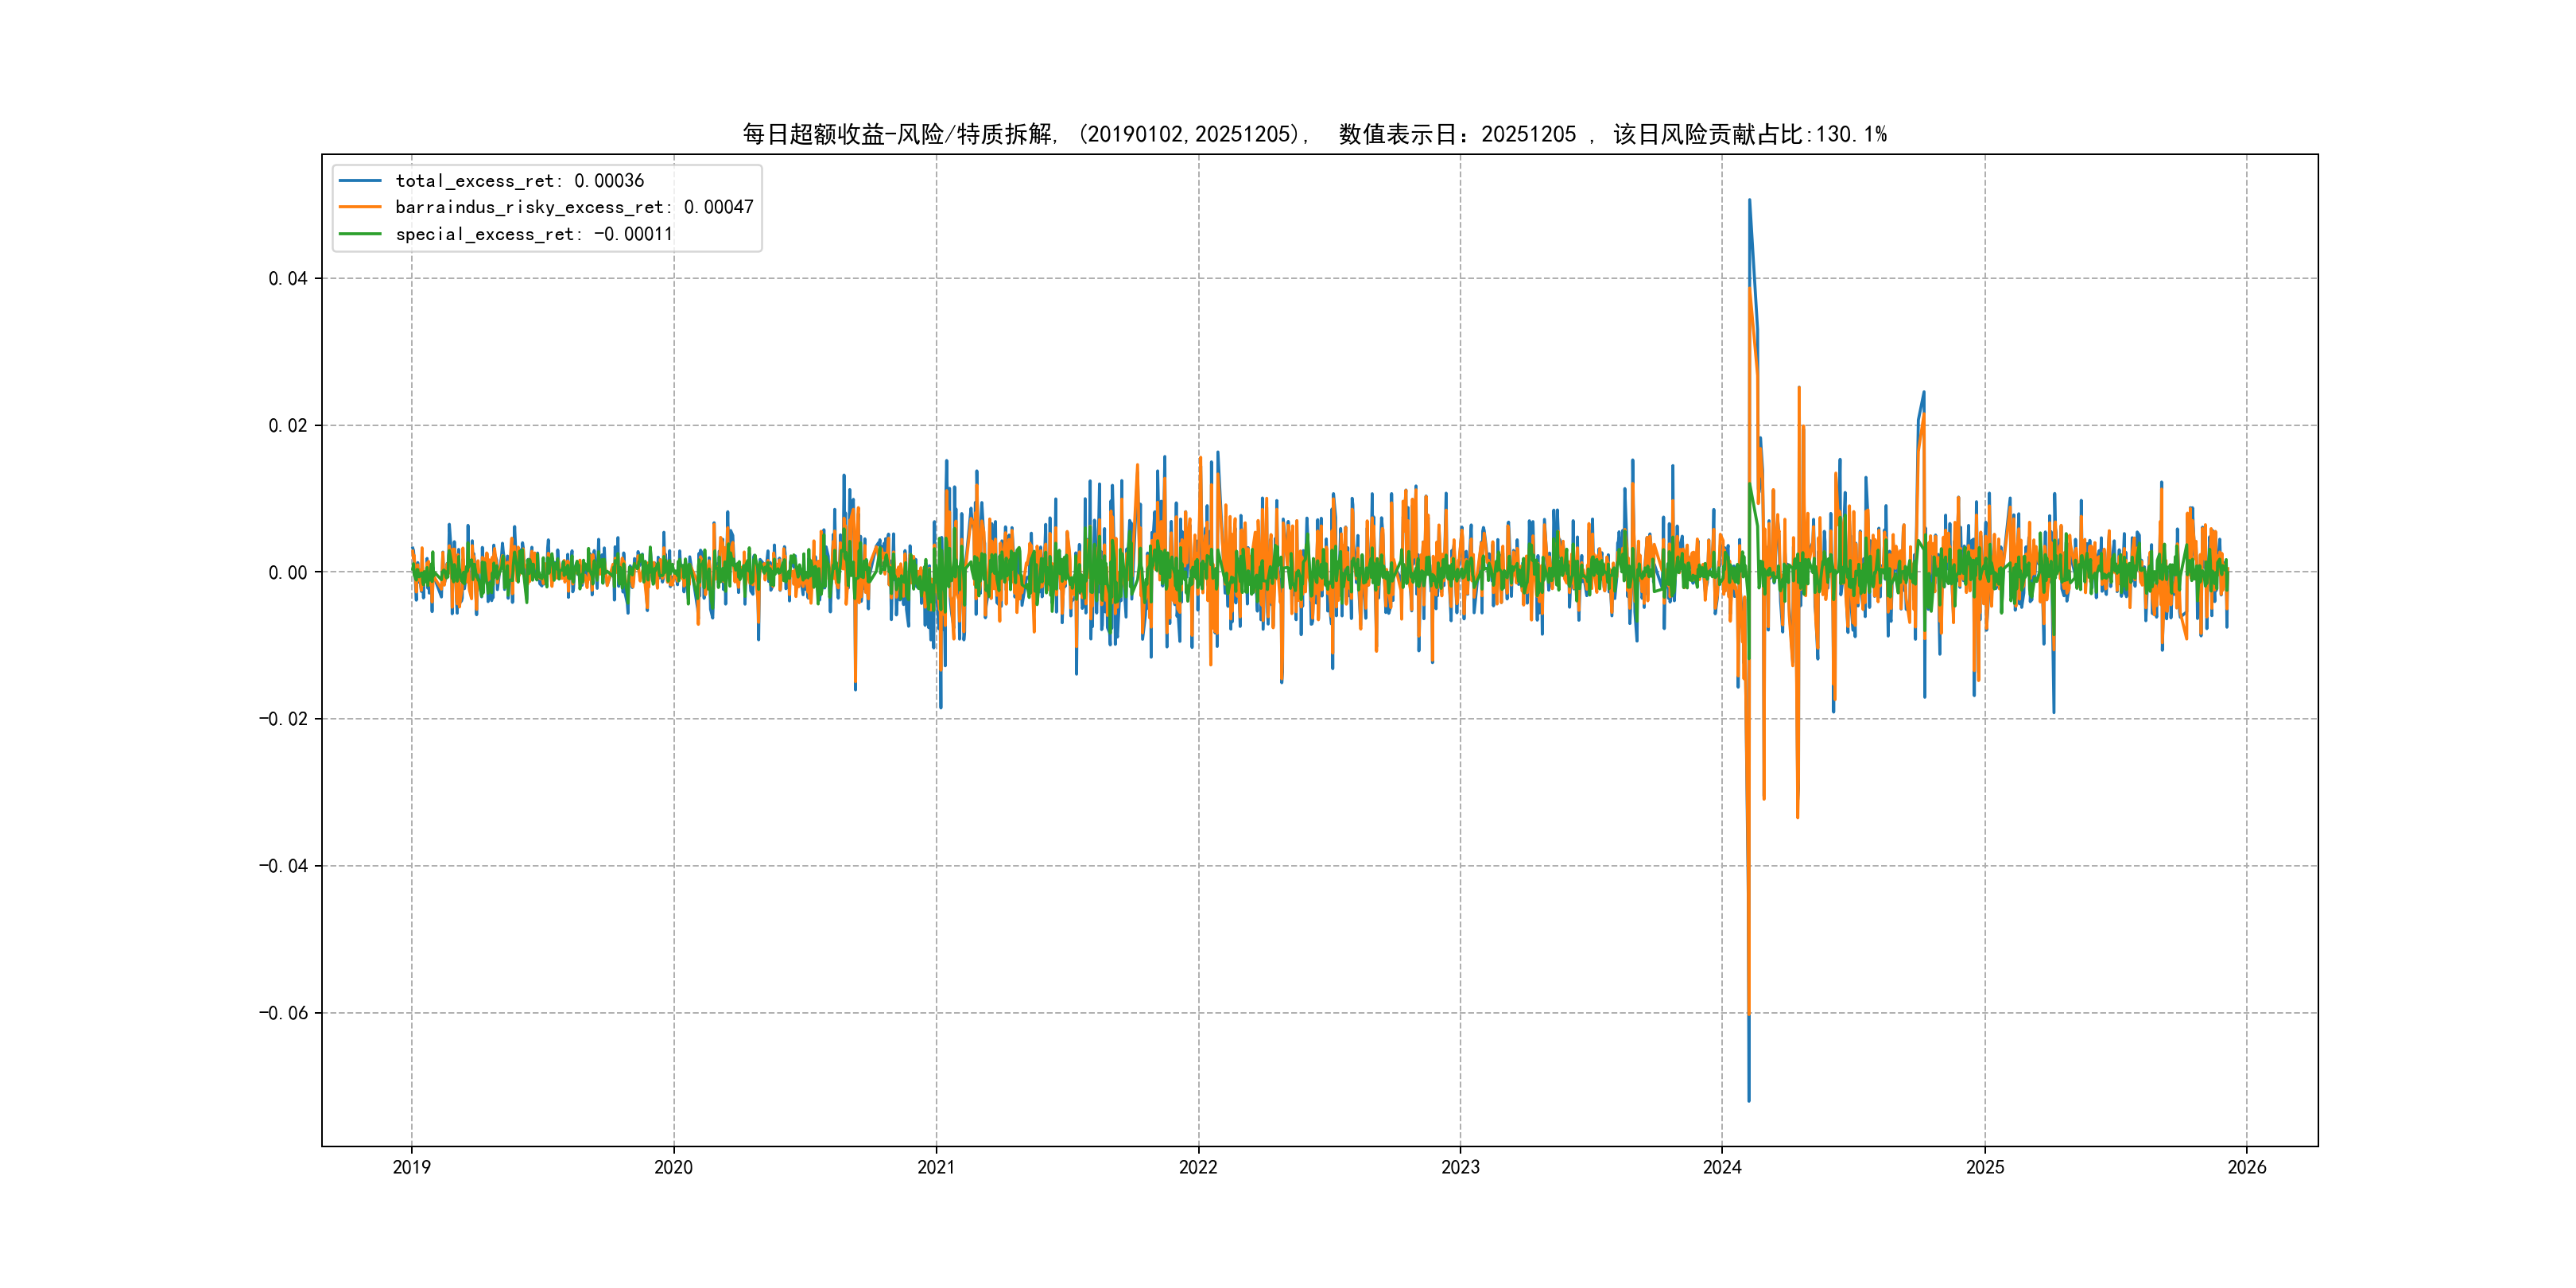Click the green special_excess_ret legend line
Image resolution: width=2576 pixels, height=1288 pixels.
pos(360,234)
